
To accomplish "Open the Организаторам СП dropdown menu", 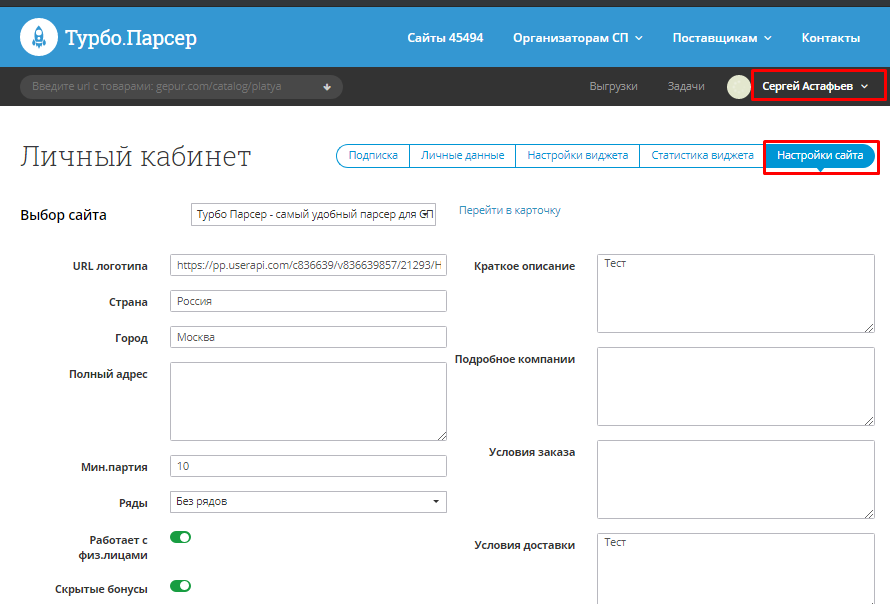I will click(x=577, y=38).
